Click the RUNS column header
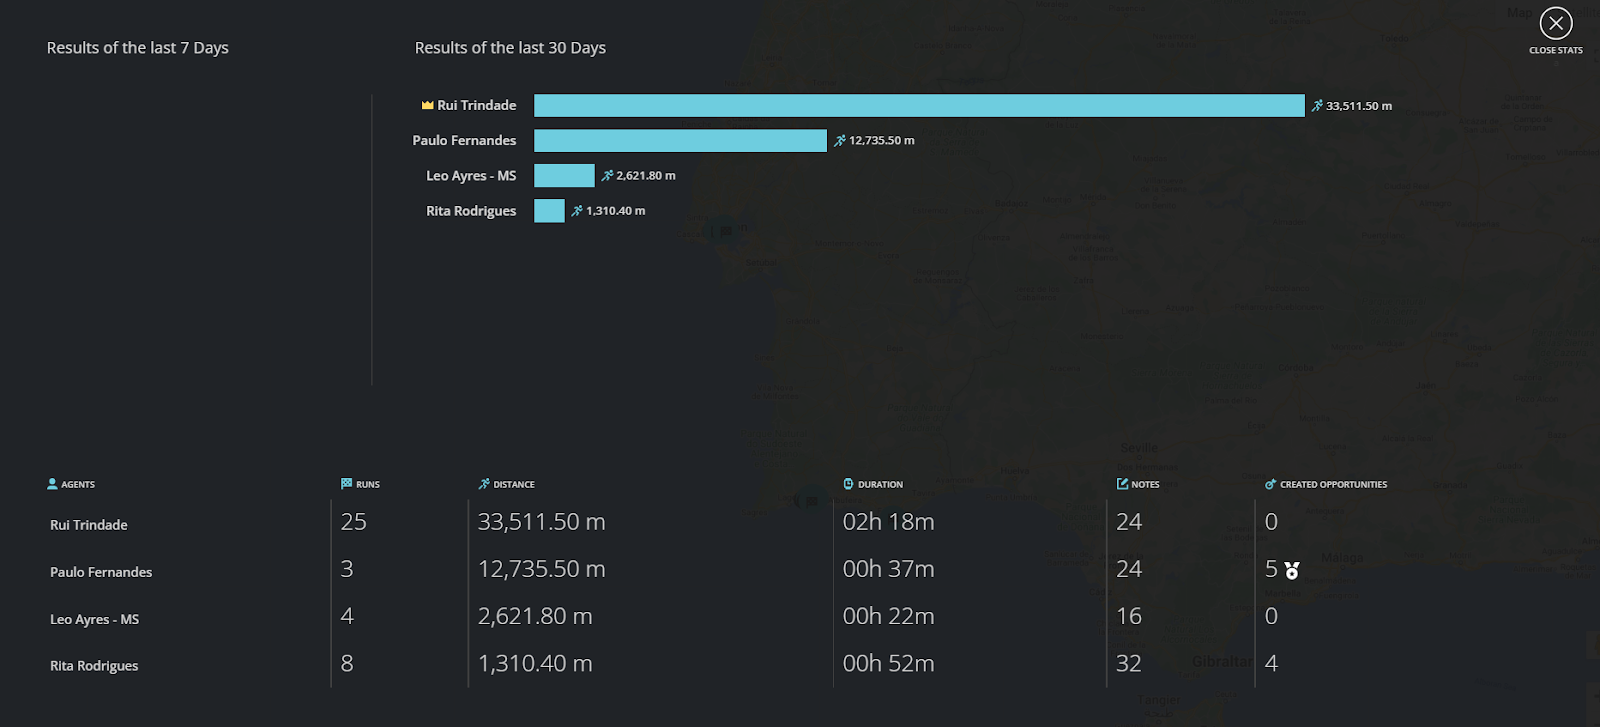1600x727 pixels. [368, 485]
